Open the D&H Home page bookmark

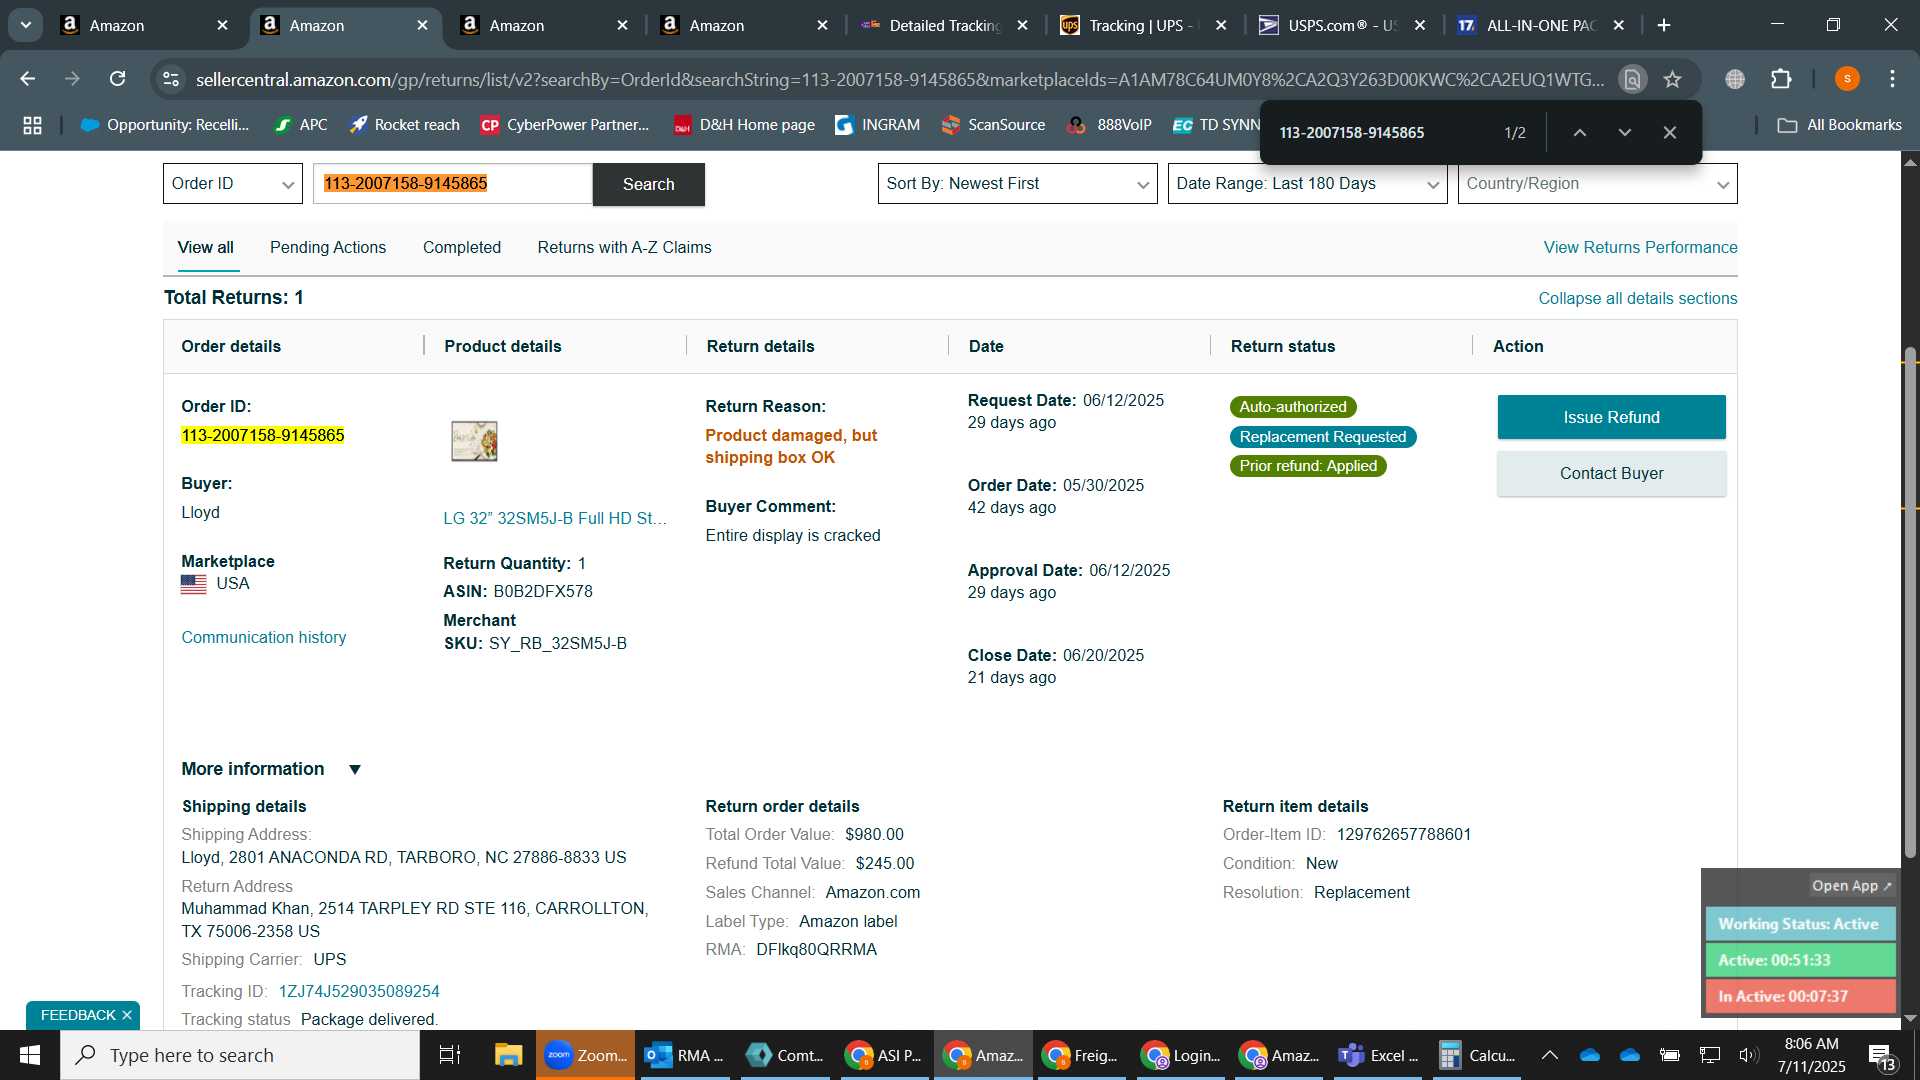pyautogui.click(x=744, y=125)
